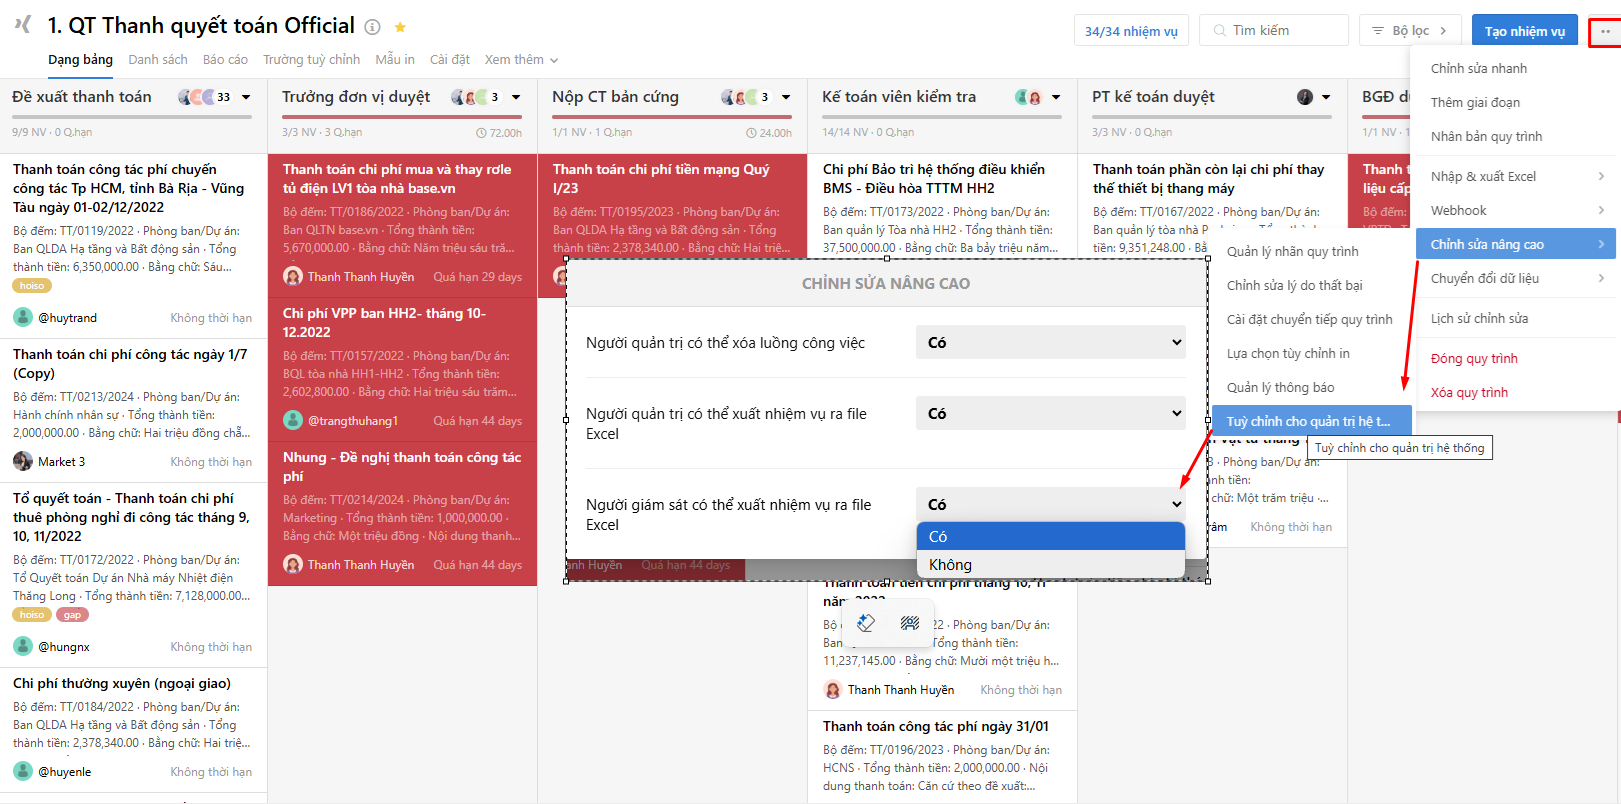Click the Tạo nhiệm vụ button
The image size is (1621, 804).
point(1524,31)
